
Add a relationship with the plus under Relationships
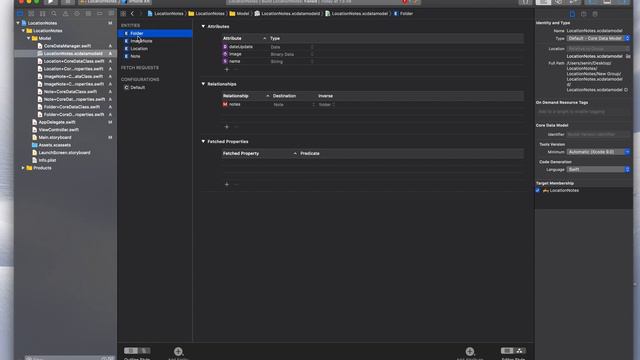[x=227, y=127]
